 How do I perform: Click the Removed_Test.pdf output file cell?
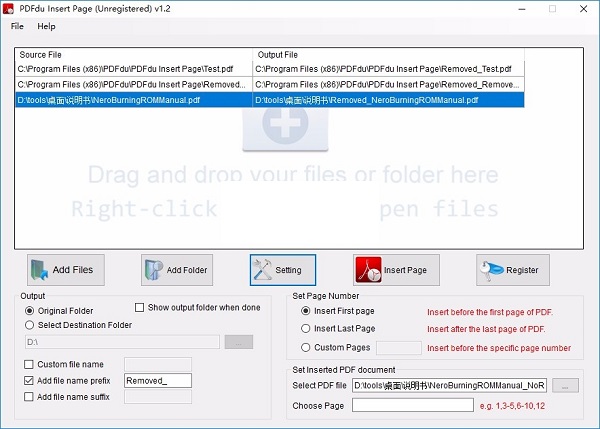(388, 69)
